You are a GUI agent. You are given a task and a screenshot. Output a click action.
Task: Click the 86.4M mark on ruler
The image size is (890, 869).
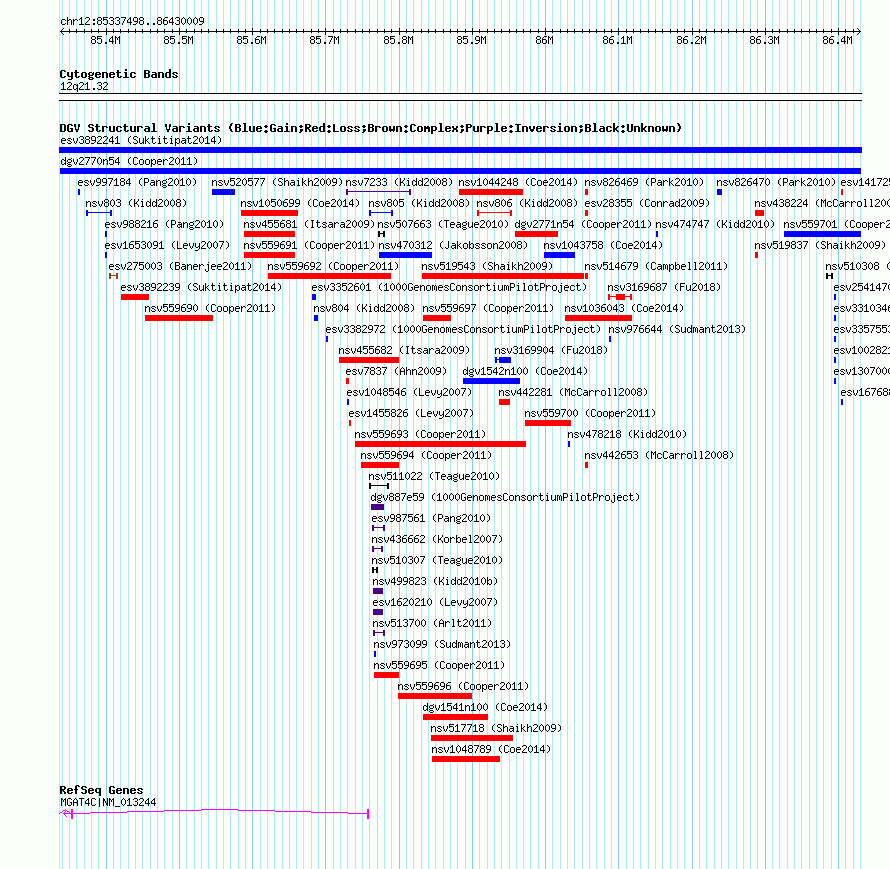click(837, 40)
